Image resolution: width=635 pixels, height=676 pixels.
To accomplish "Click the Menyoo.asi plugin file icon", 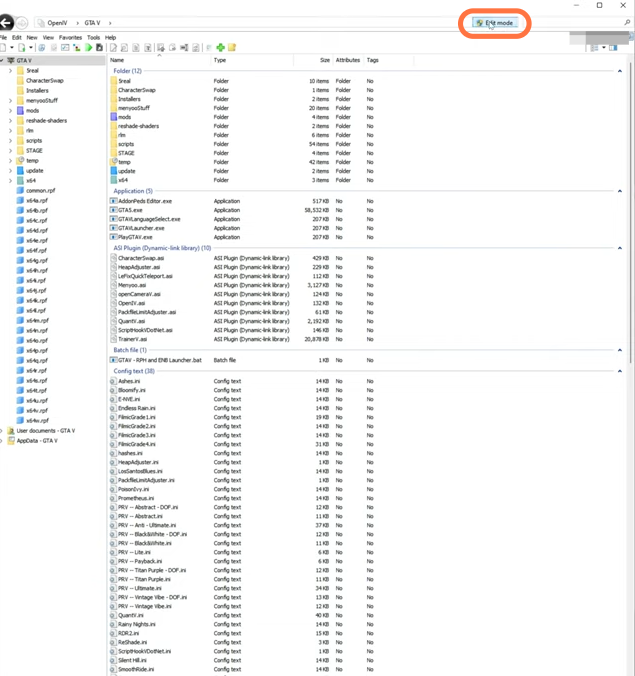I will [x=112, y=285].
